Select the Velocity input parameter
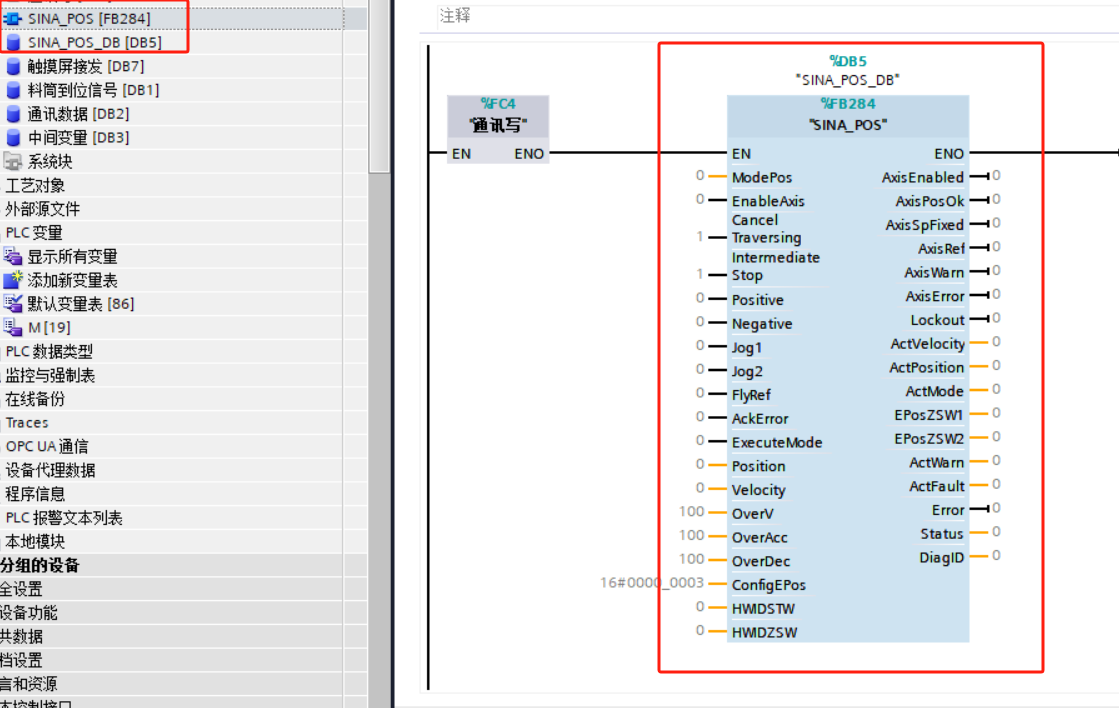The height and width of the screenshot is (708, 1119). 758,490
